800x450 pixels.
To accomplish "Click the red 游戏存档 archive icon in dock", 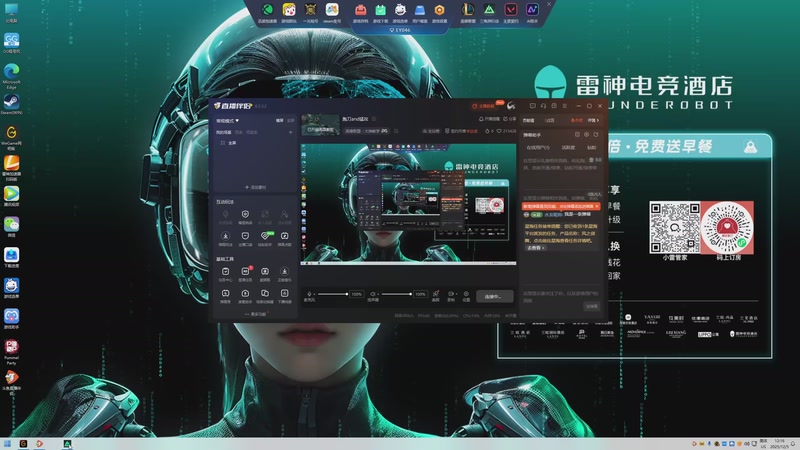I will (x=360, y=9).
